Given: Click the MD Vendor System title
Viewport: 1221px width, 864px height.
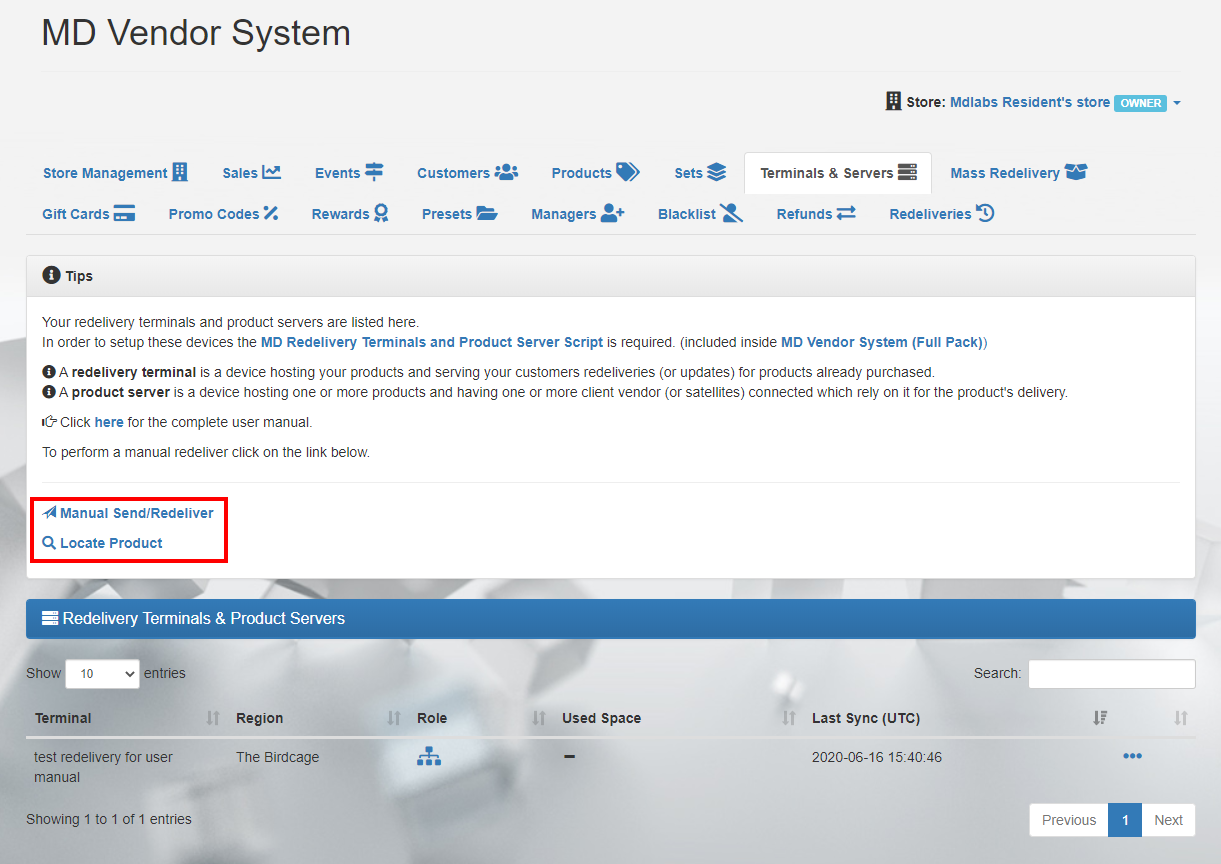Looking at the screenshot, I should pyautogui.click(x=196, y=33).
